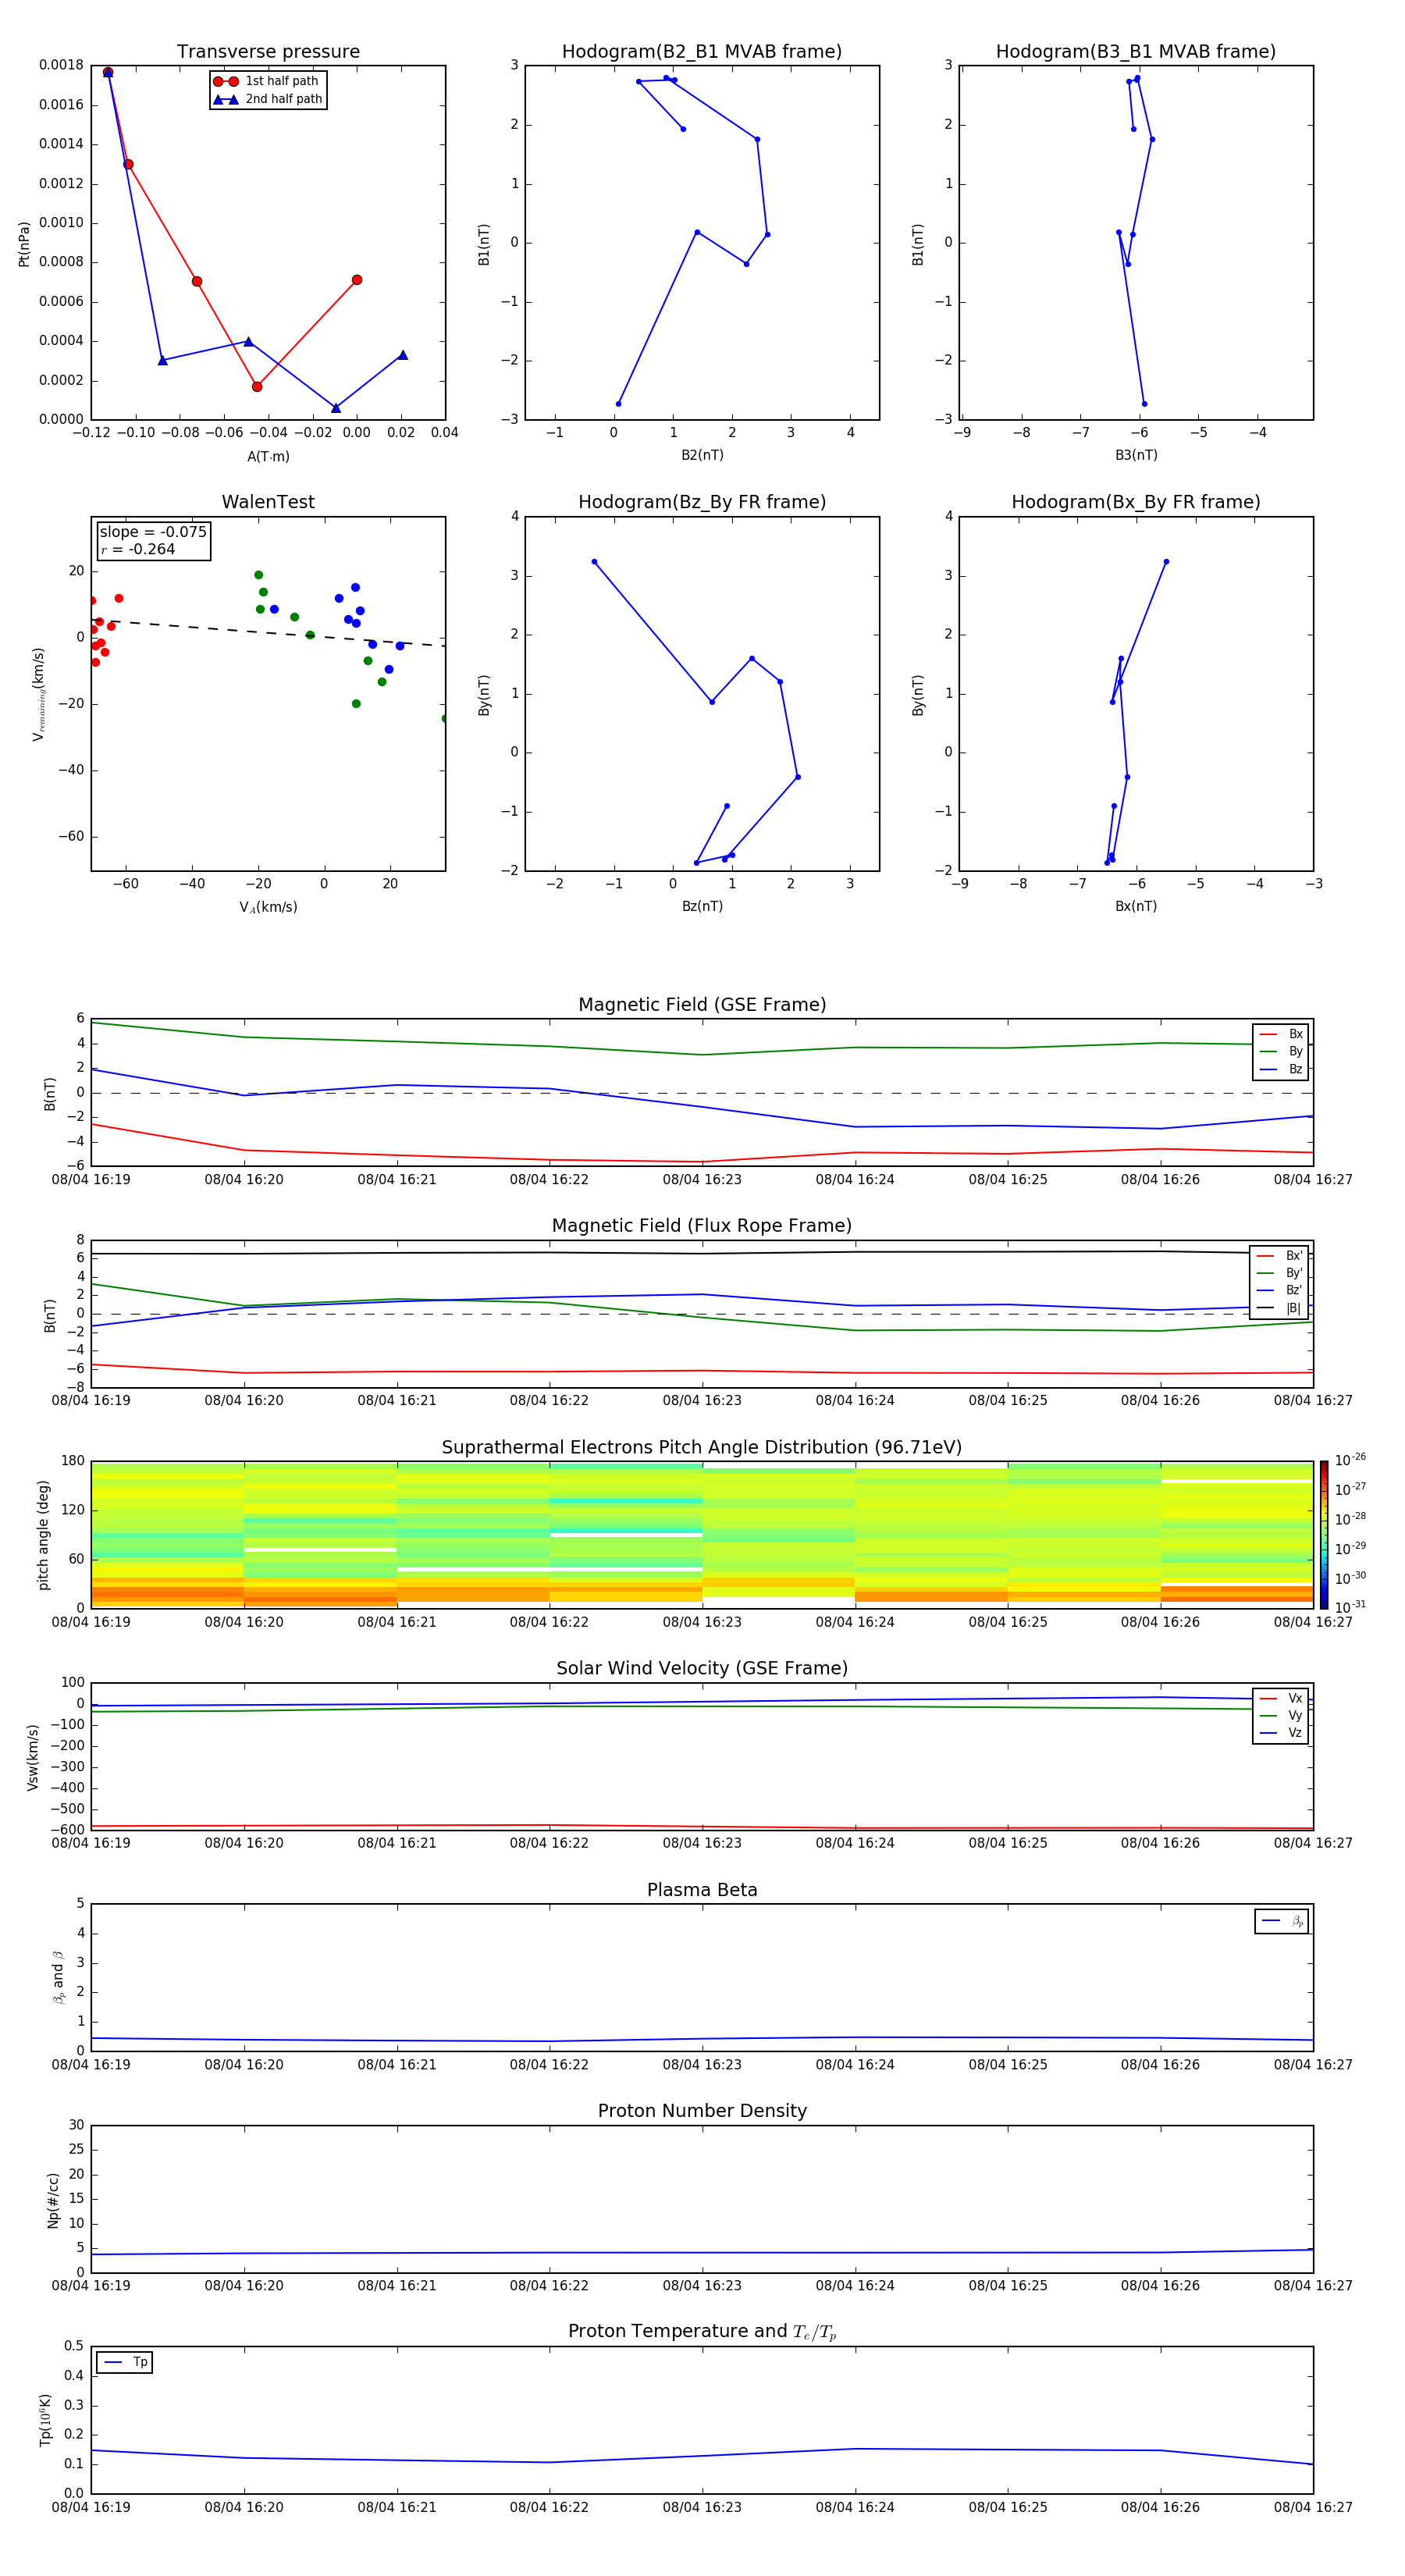Click the WalenTest plot title

268,502
